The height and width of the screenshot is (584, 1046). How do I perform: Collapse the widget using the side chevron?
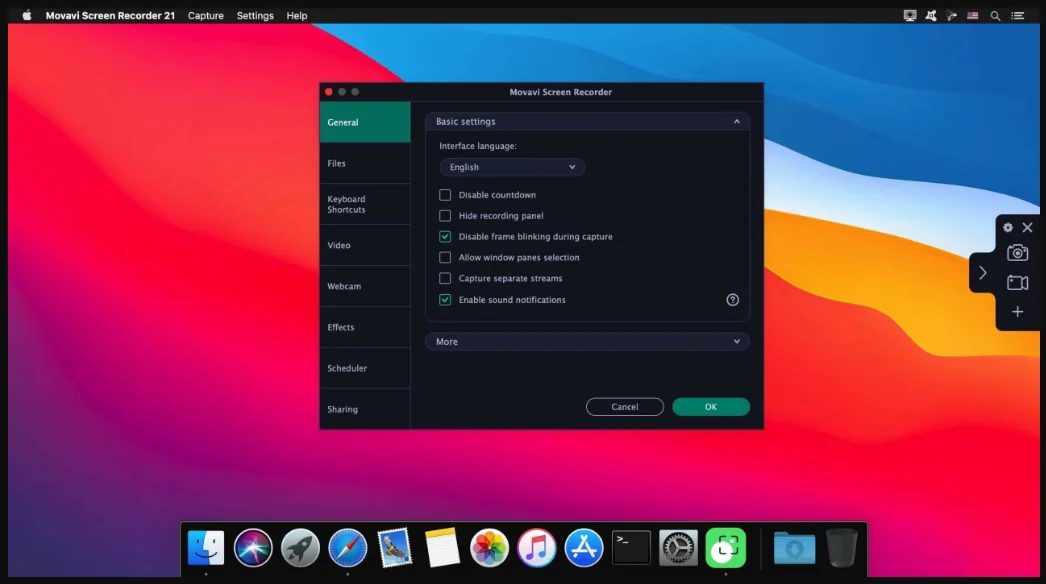click(983, 272)
